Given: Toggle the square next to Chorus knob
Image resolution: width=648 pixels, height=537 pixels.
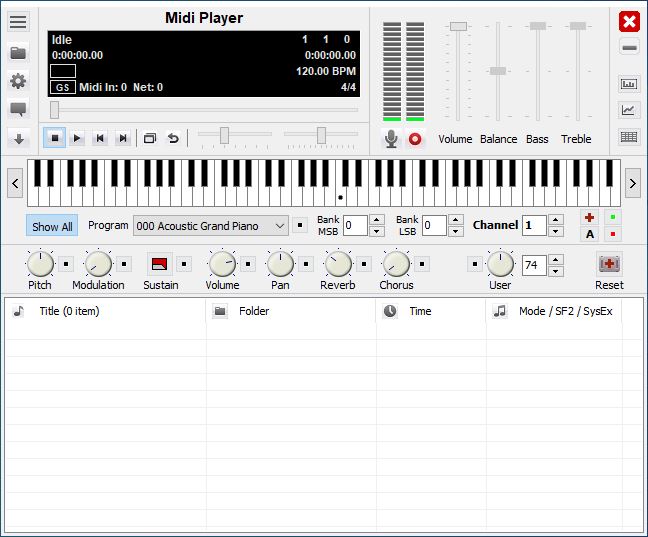Looking at the screenshot, I should click(422, 264).
